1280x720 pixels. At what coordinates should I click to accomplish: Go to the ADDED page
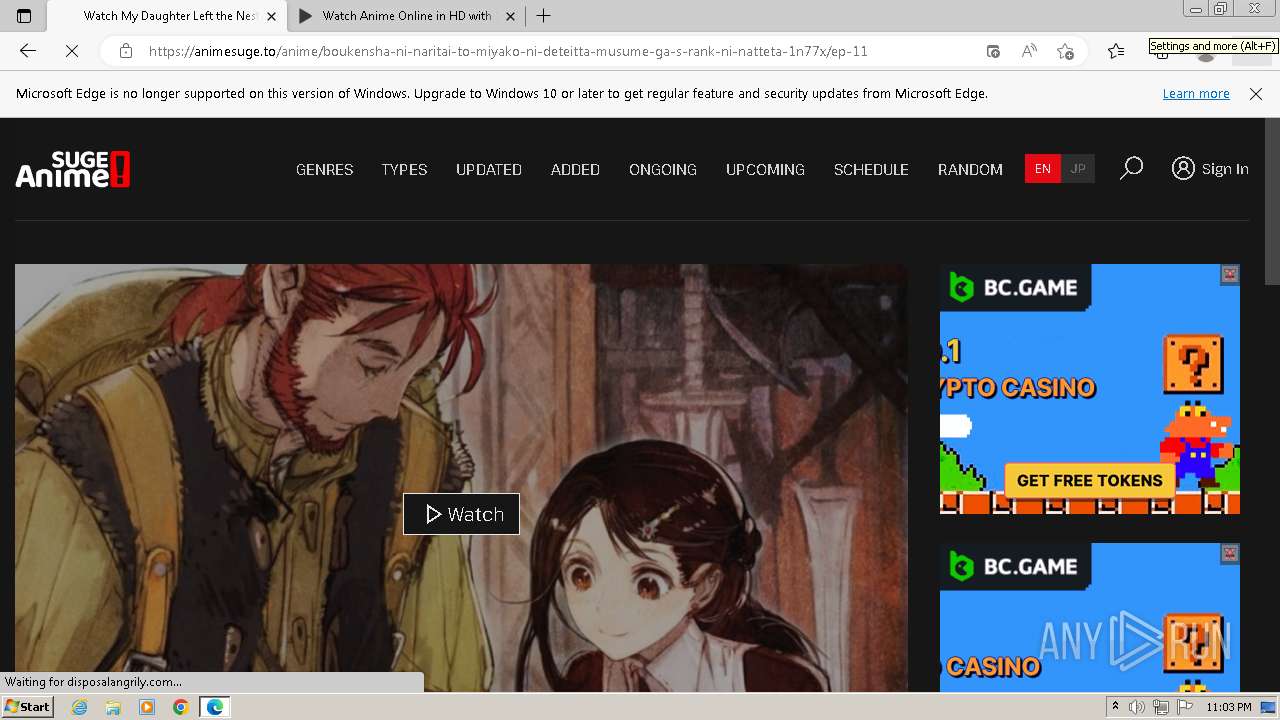click(575, 170)
